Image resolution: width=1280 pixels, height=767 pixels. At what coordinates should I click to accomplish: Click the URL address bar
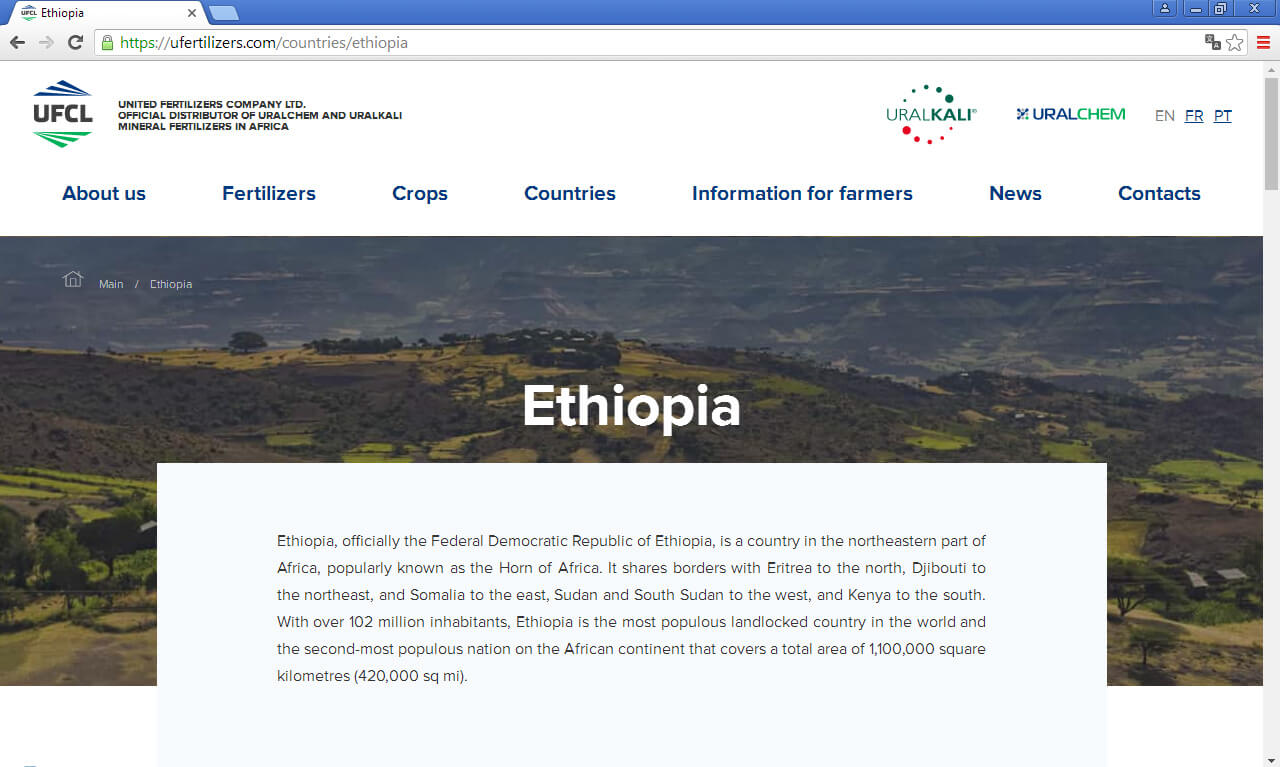point(650,43)
